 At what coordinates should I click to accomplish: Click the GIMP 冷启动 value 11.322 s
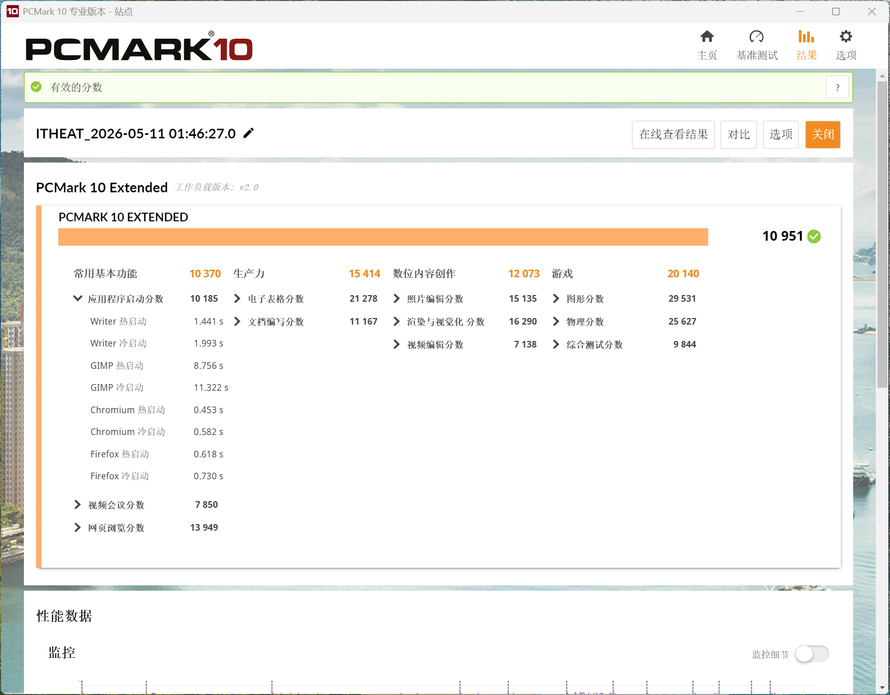tap(211, 388)
